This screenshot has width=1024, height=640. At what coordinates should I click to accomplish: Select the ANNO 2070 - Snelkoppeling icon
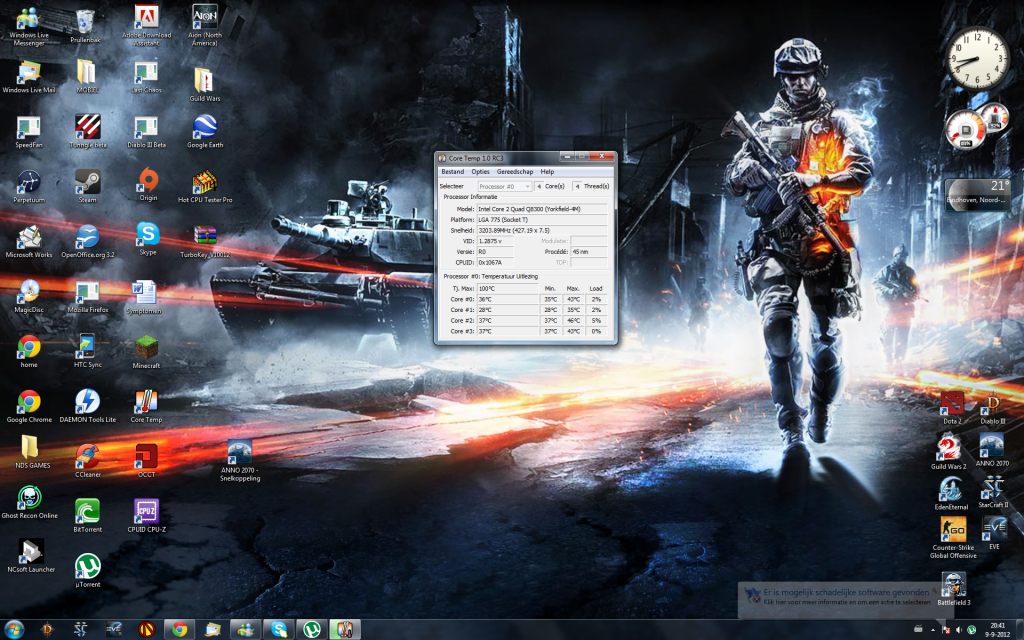(x=240, y=460)
